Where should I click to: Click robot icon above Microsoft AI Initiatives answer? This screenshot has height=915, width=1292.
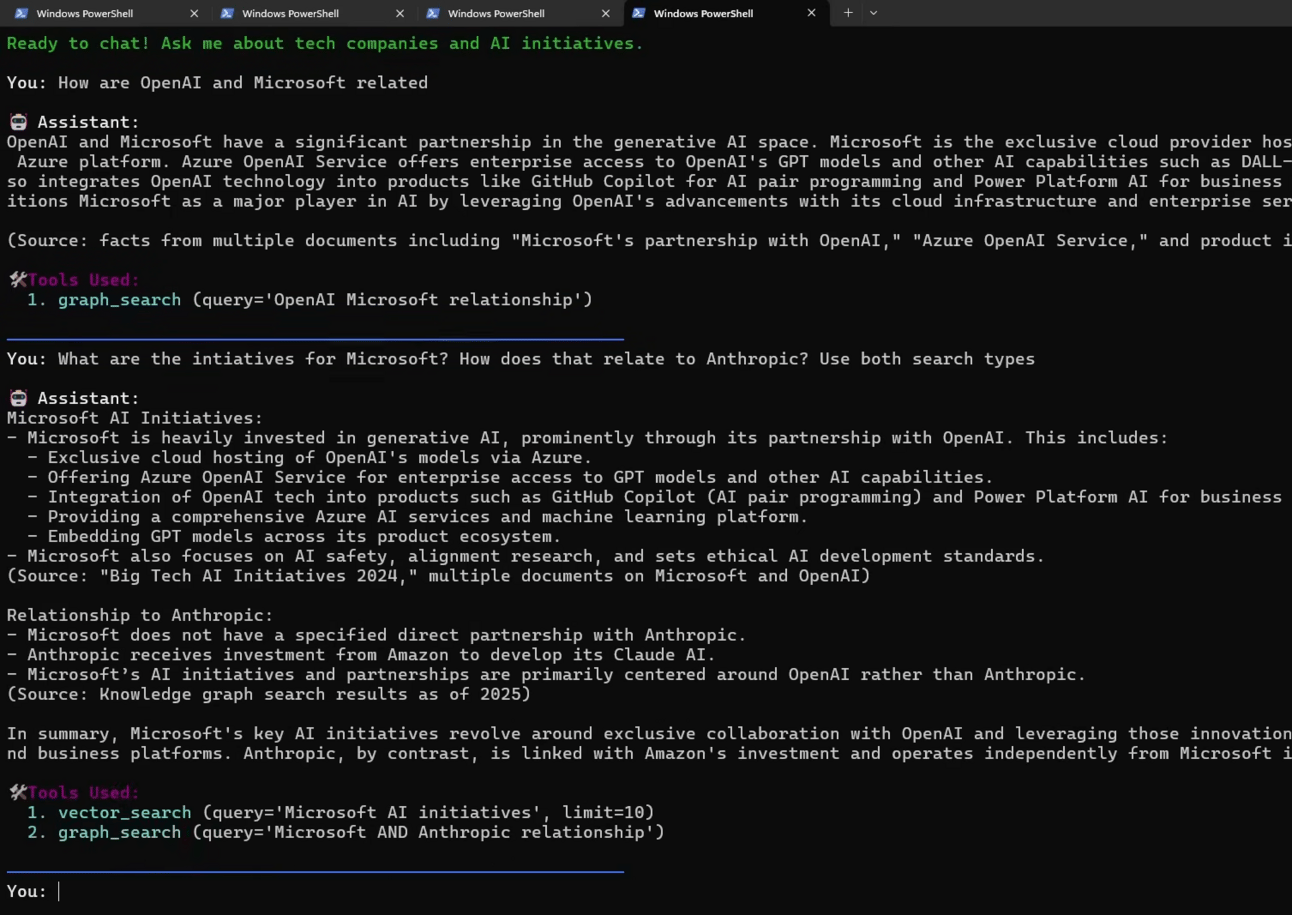click(17, 398)
